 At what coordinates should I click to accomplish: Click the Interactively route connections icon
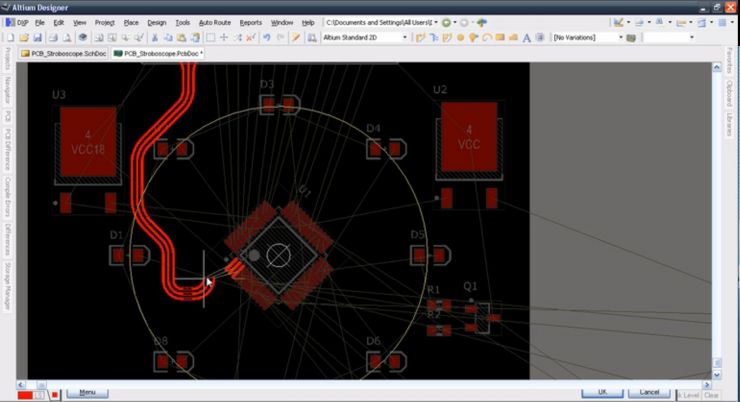[x=420, y=37]
